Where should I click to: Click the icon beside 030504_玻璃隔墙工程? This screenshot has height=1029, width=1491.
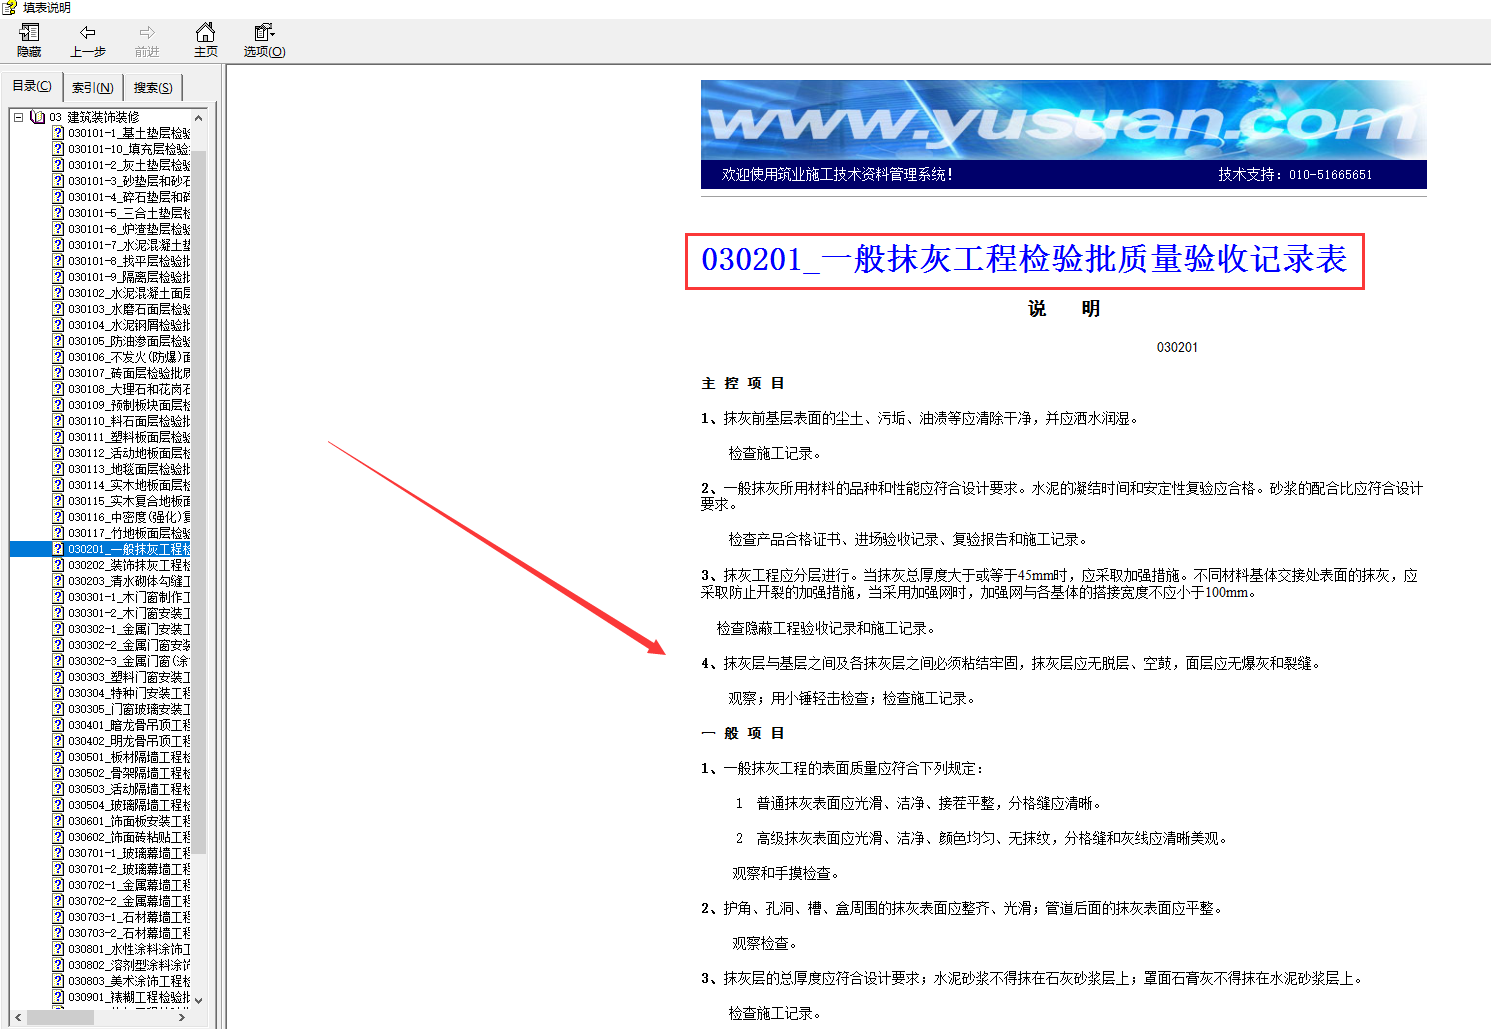tap(58, 805)
